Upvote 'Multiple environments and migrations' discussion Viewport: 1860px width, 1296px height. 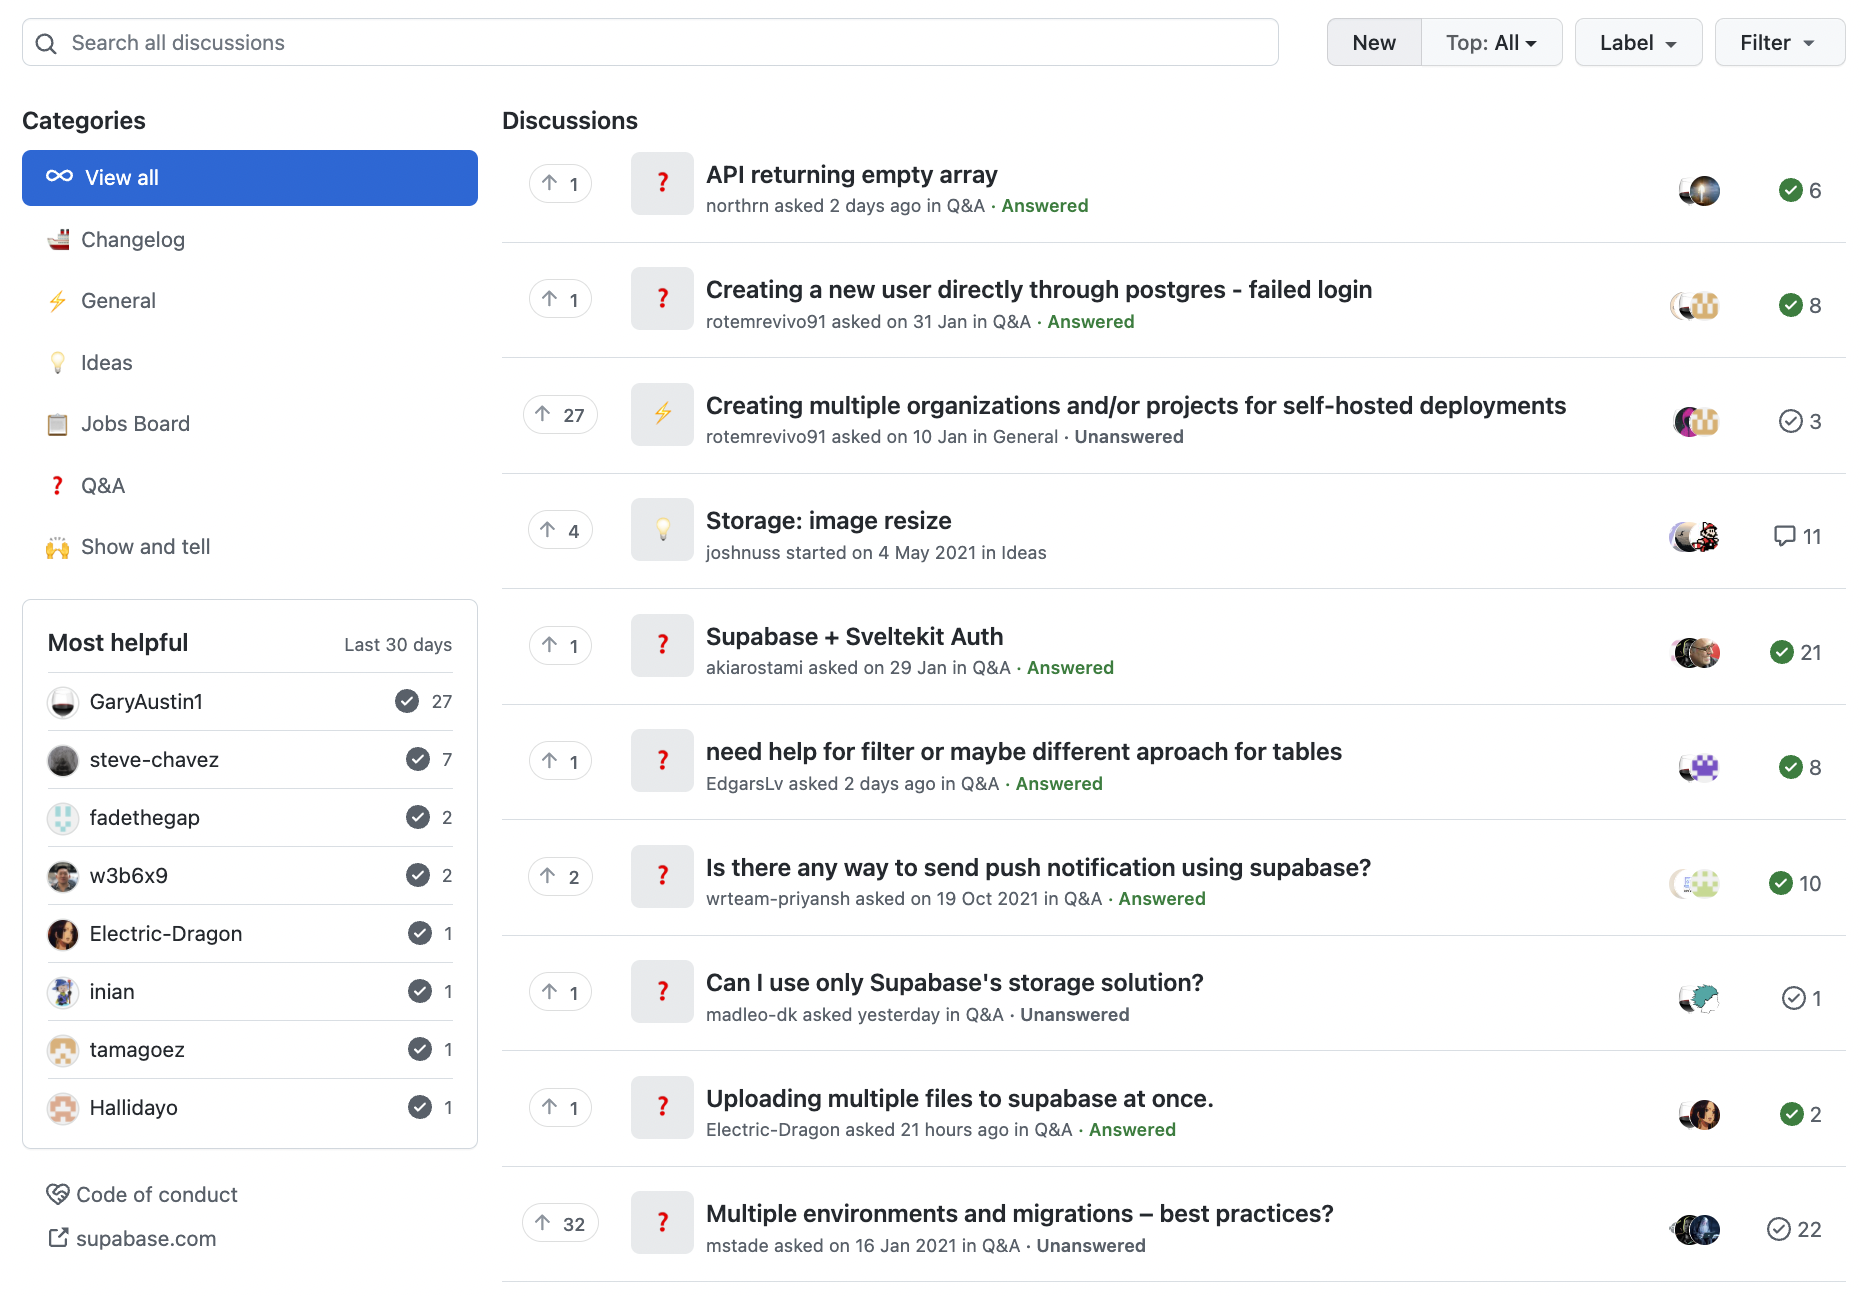[x=560, y=1224]
